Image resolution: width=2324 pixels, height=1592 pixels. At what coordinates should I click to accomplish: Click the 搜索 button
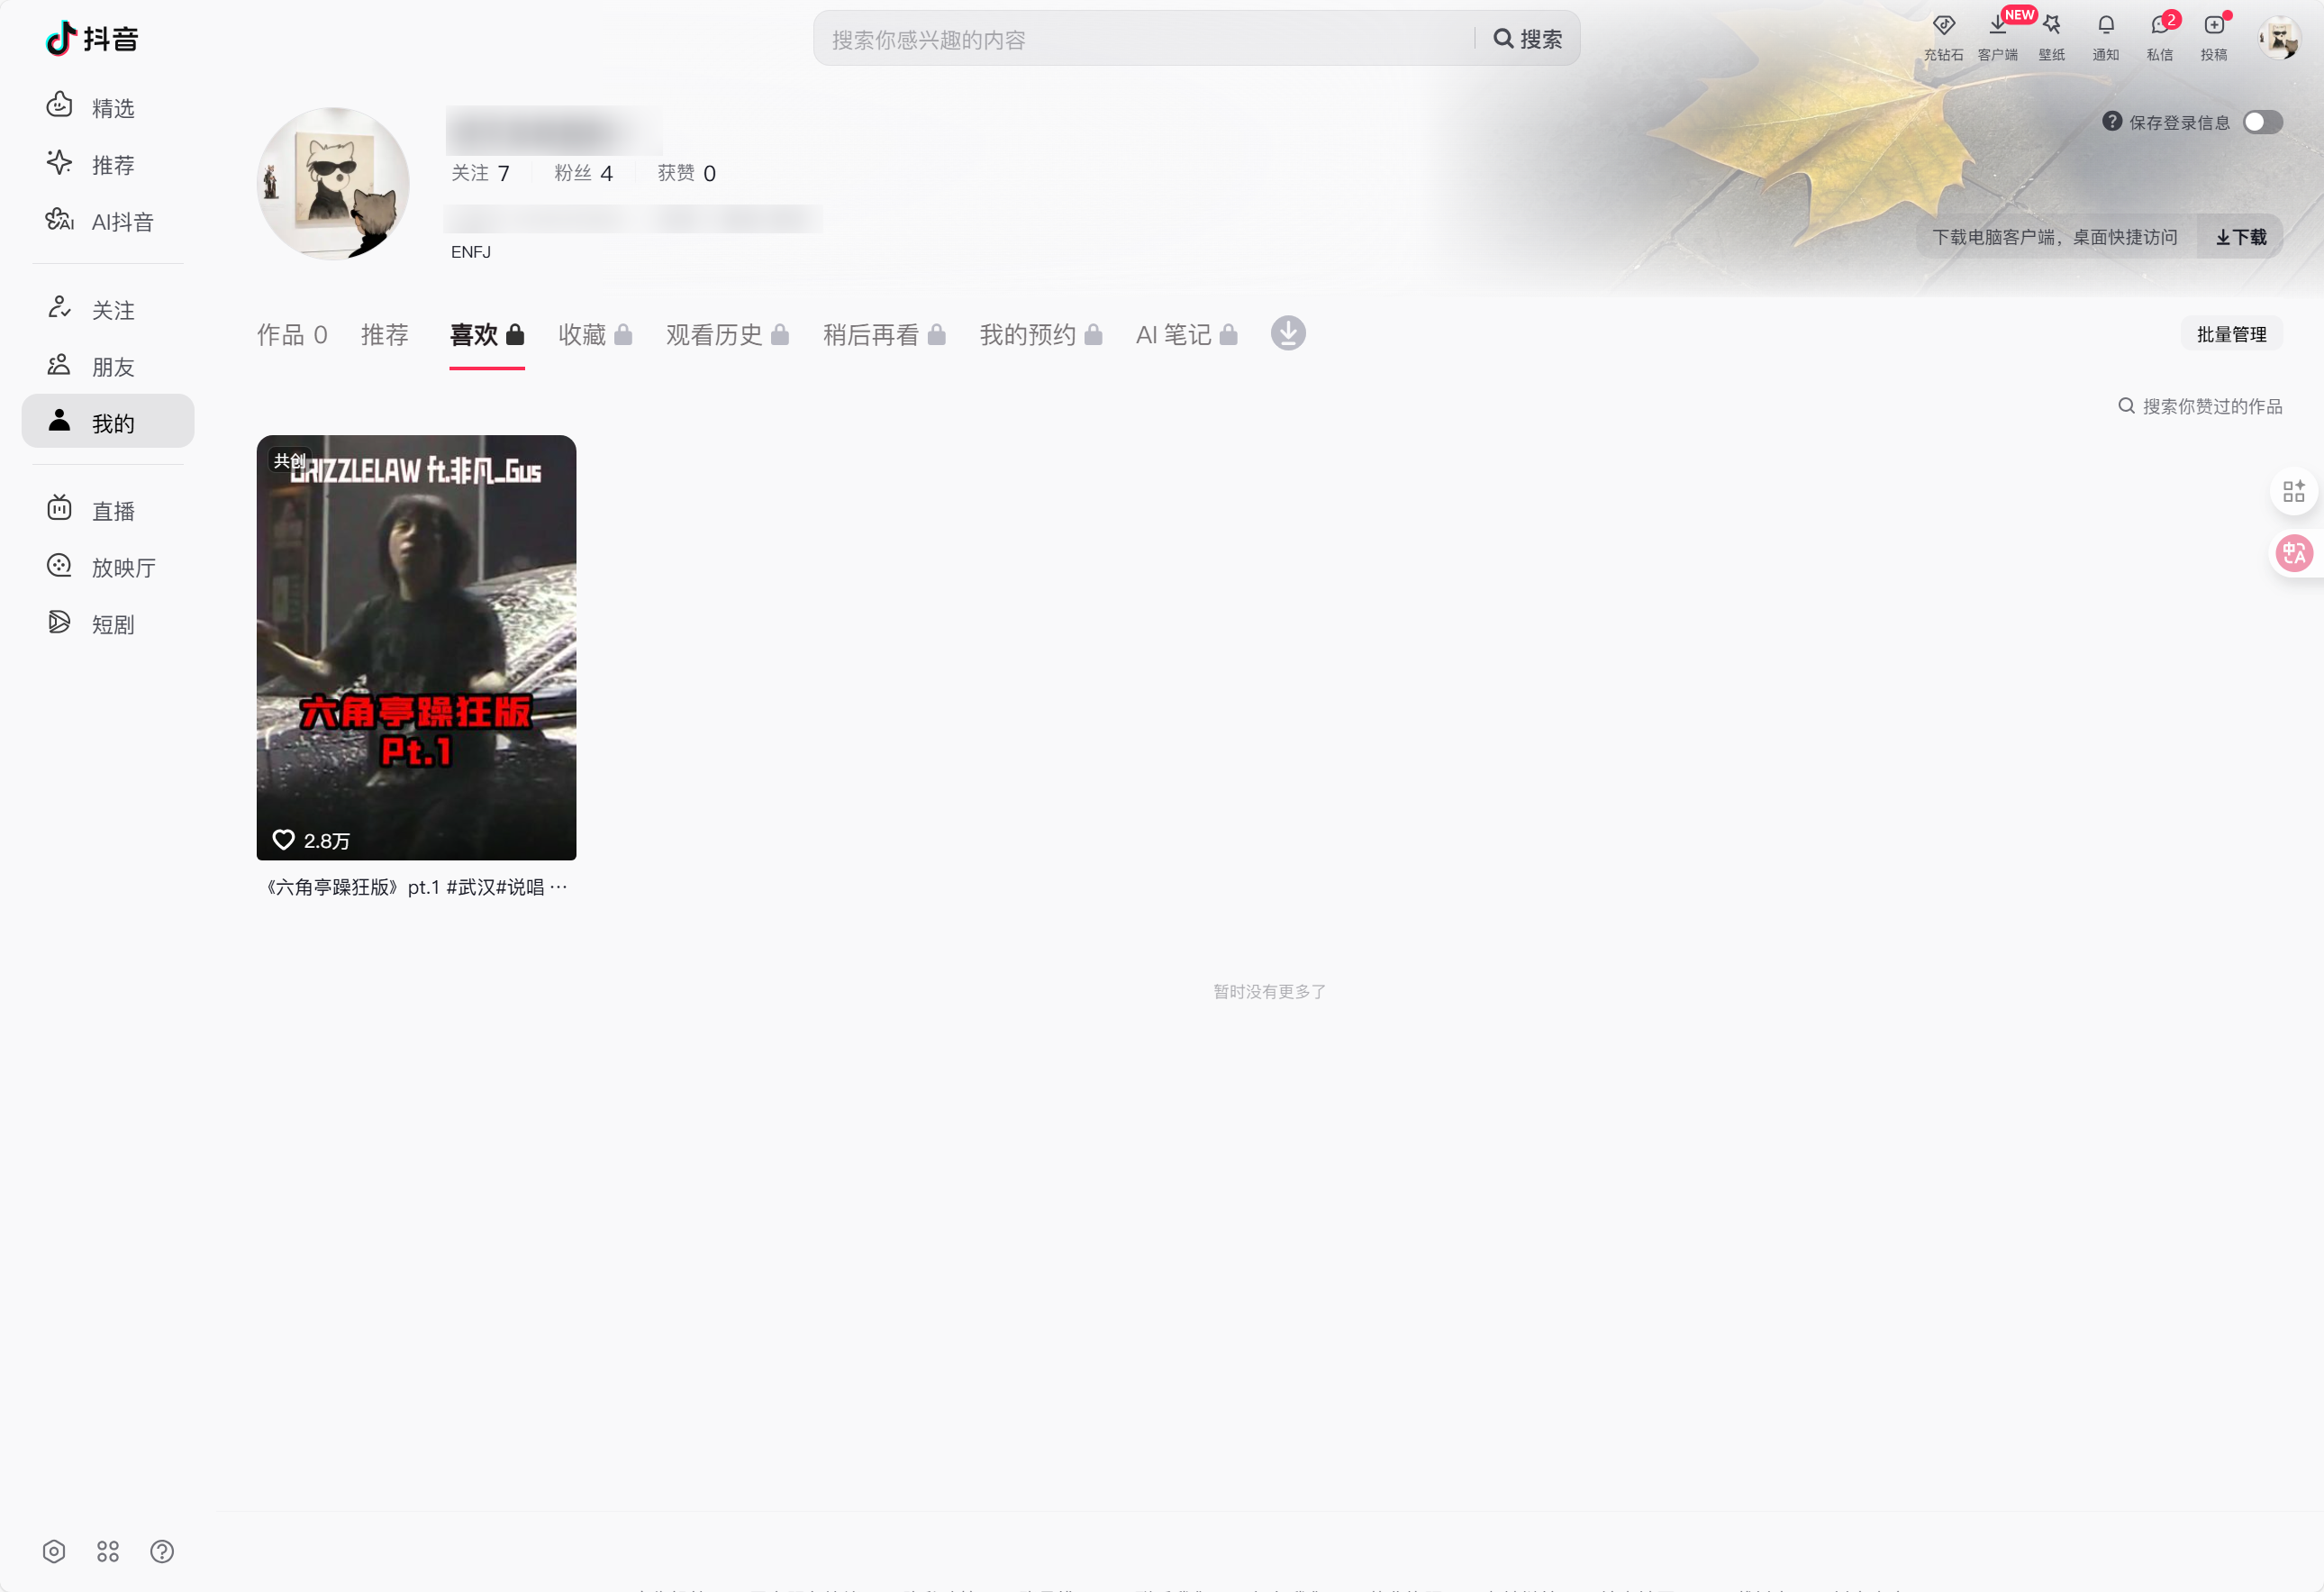tap(1527, 38)
